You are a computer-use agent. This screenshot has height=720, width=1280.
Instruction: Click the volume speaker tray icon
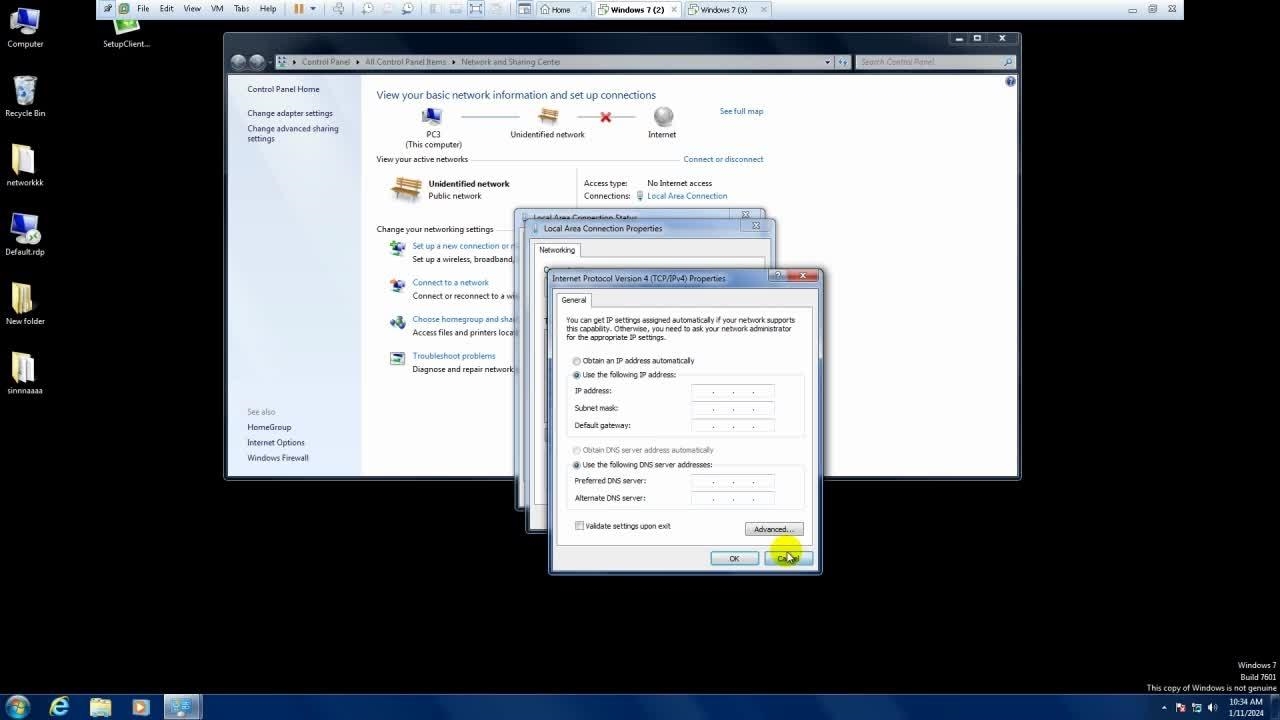pos(1211,708)
